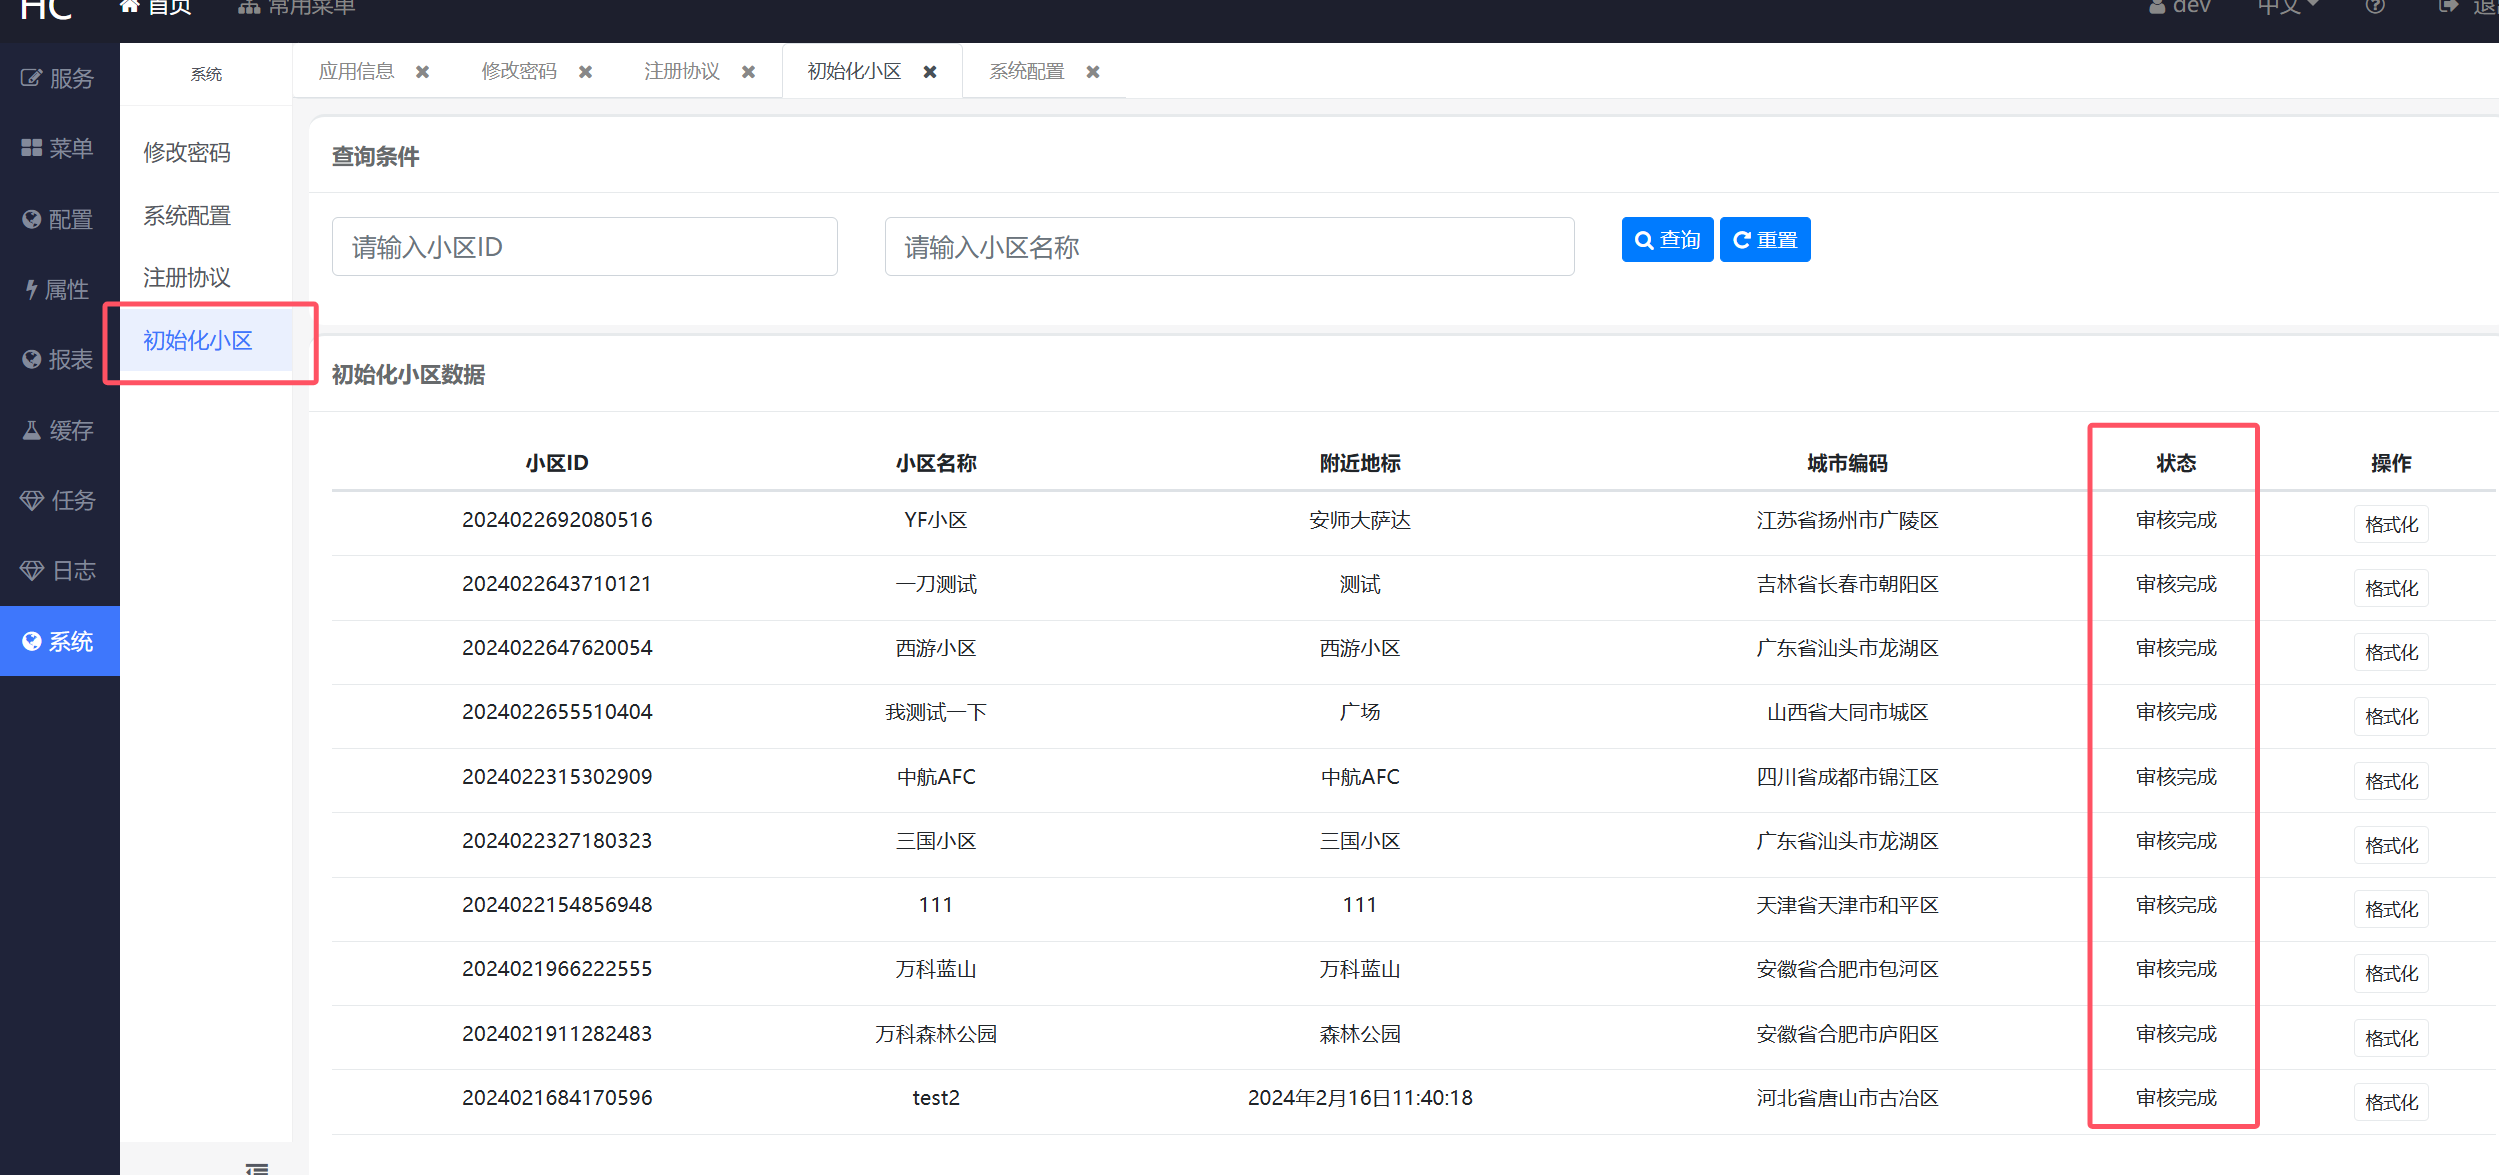Click 格式化 for YF小区 row
Screen dimensions: 2499x1175
(2391, 524)
